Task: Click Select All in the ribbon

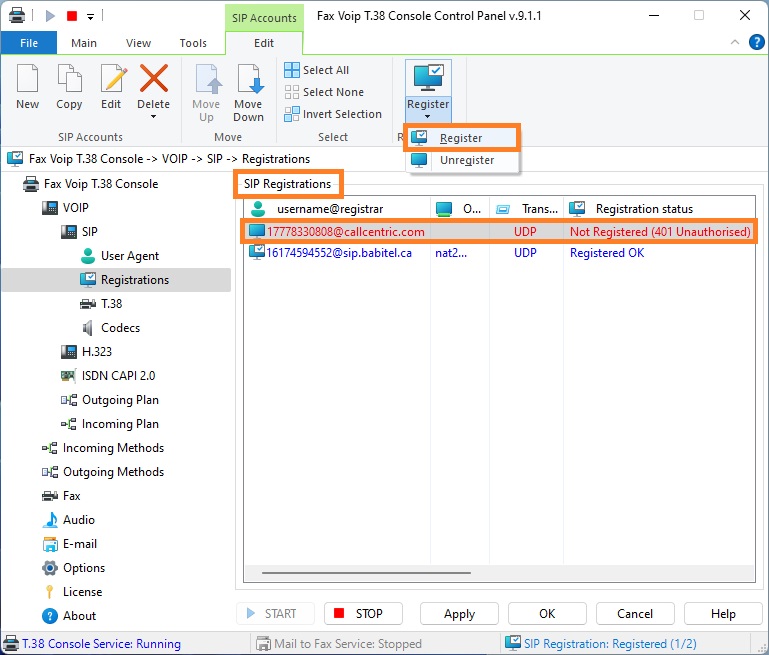Action: click(317, 70)
